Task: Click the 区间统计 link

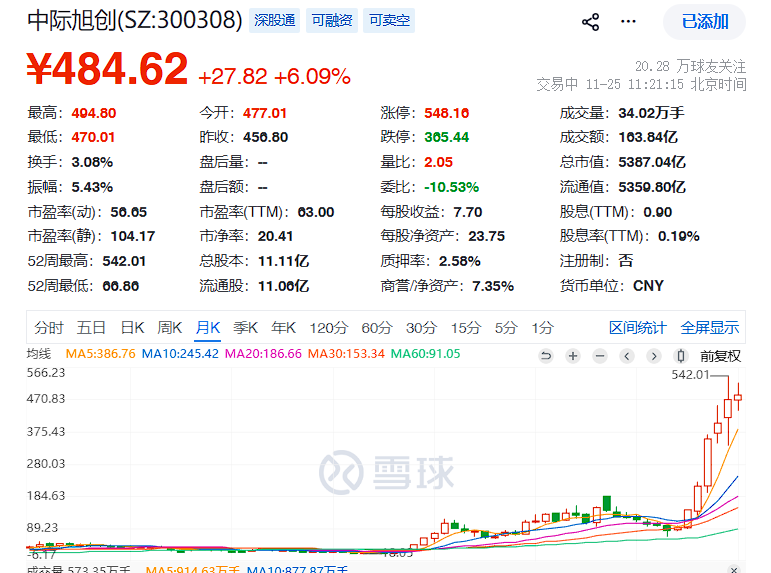Action: (638, 328)
